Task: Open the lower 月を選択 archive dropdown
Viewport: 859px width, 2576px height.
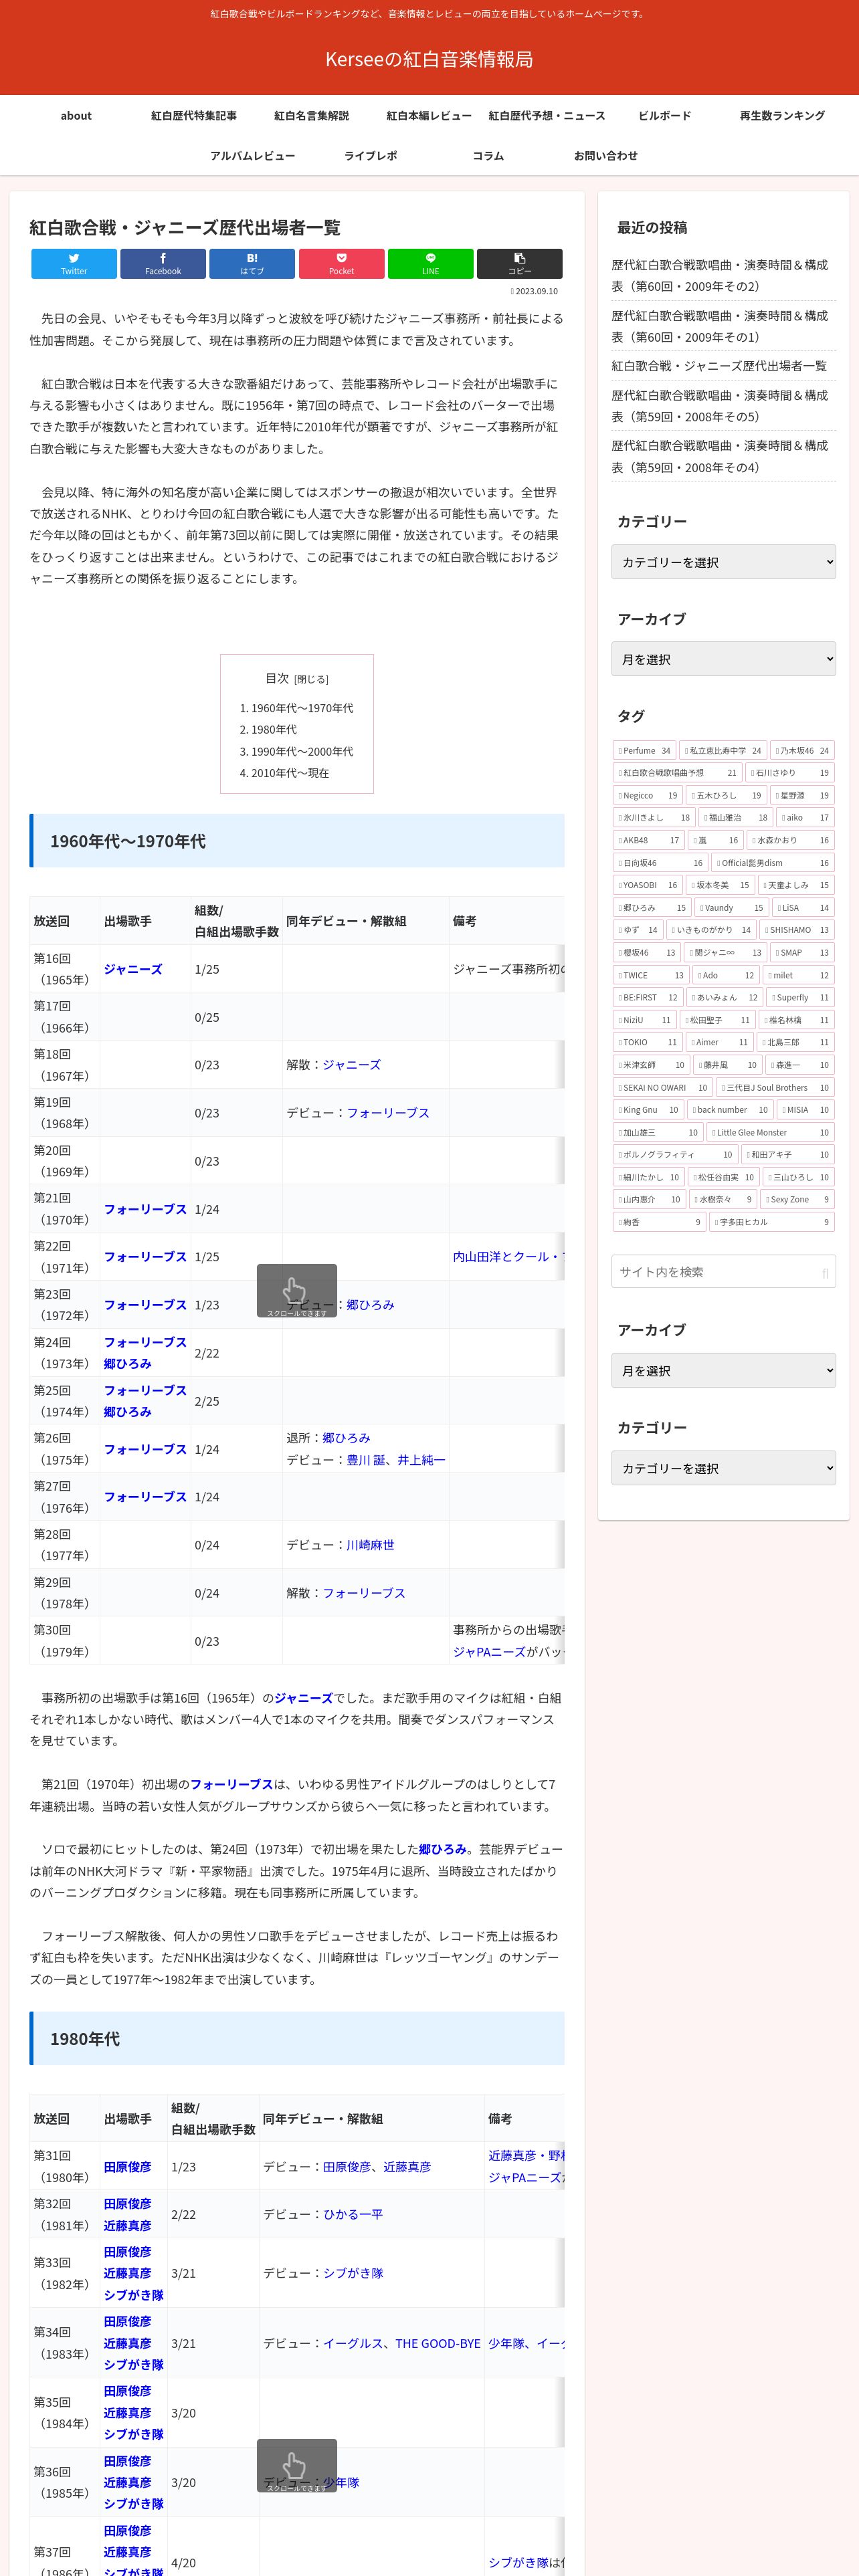Action: pos(723,1371)
